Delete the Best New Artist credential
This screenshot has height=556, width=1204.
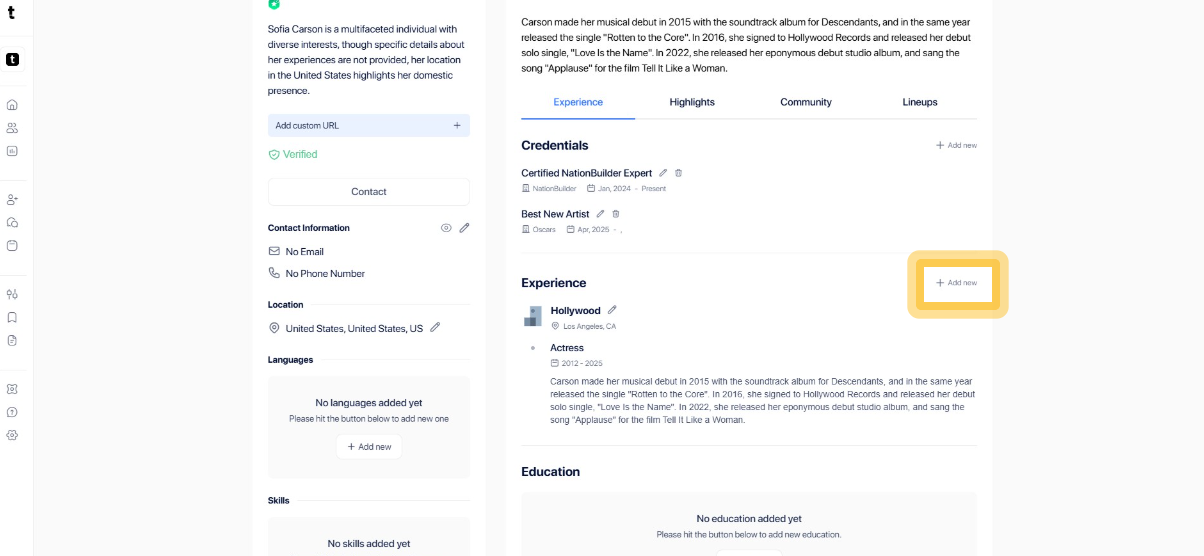point(616,214)
